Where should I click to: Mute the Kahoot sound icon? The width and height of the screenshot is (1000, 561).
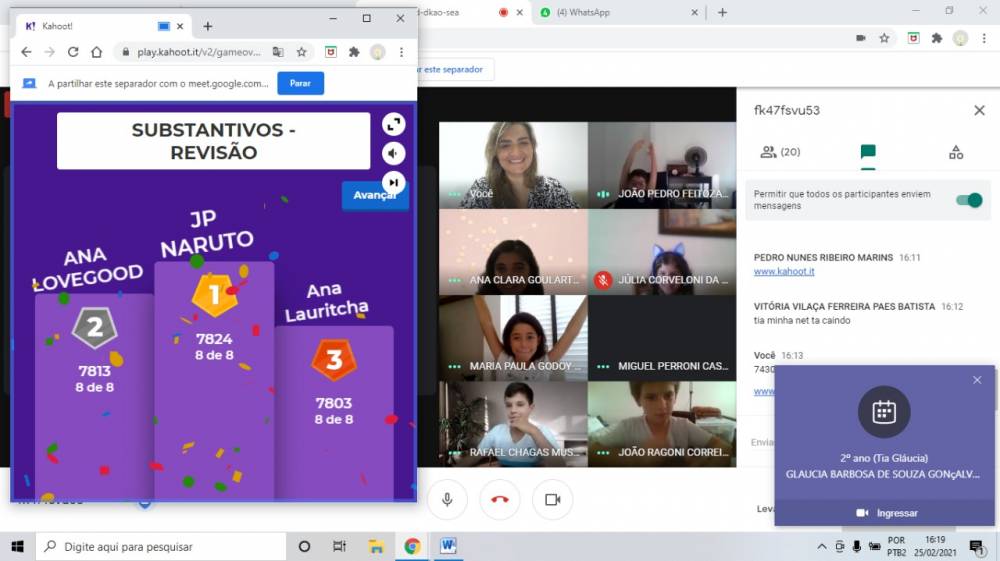coord(393,153)
